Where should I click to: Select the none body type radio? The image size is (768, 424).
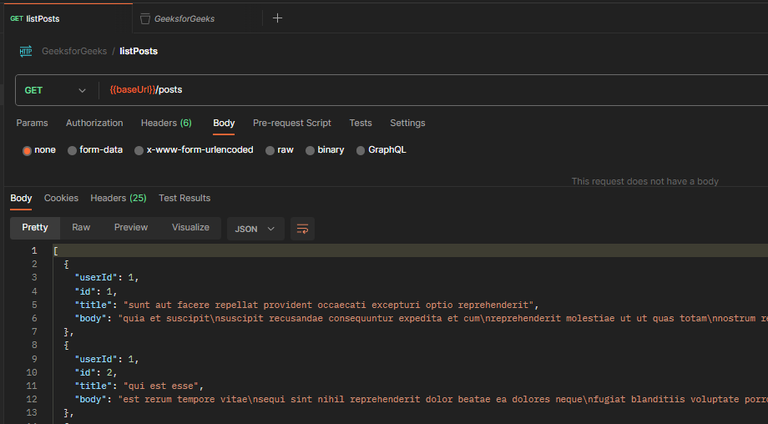27,150
